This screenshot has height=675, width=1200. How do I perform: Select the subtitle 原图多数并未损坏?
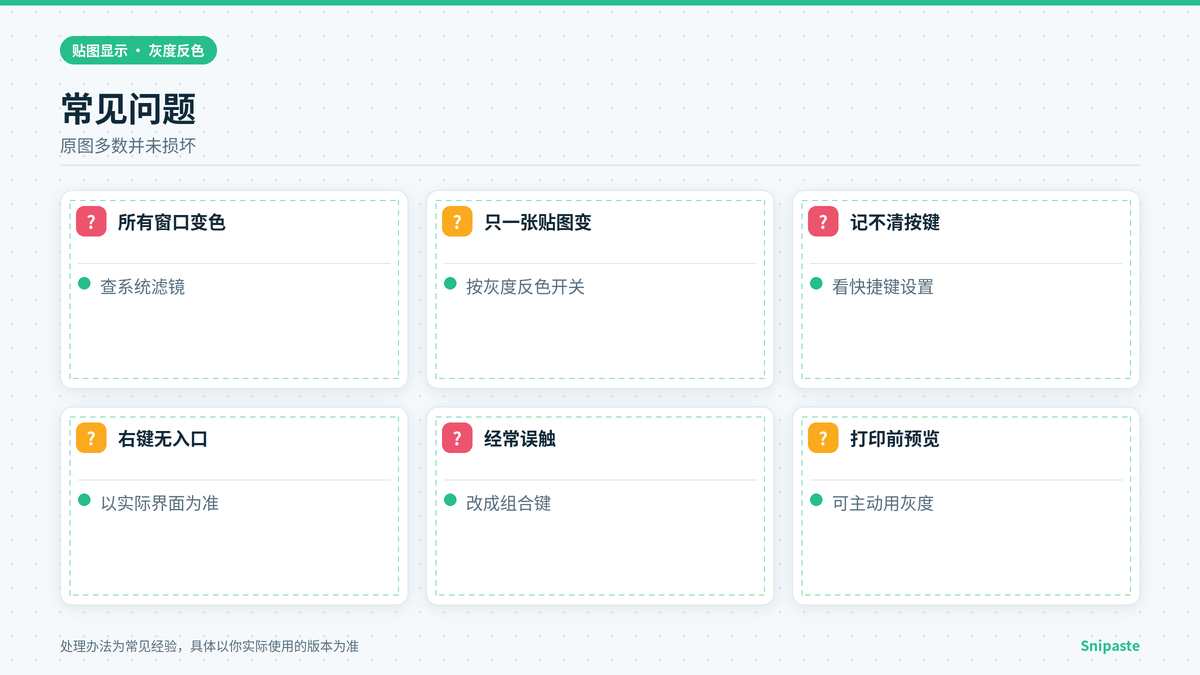pyautogui.click(x=128, y=146)
